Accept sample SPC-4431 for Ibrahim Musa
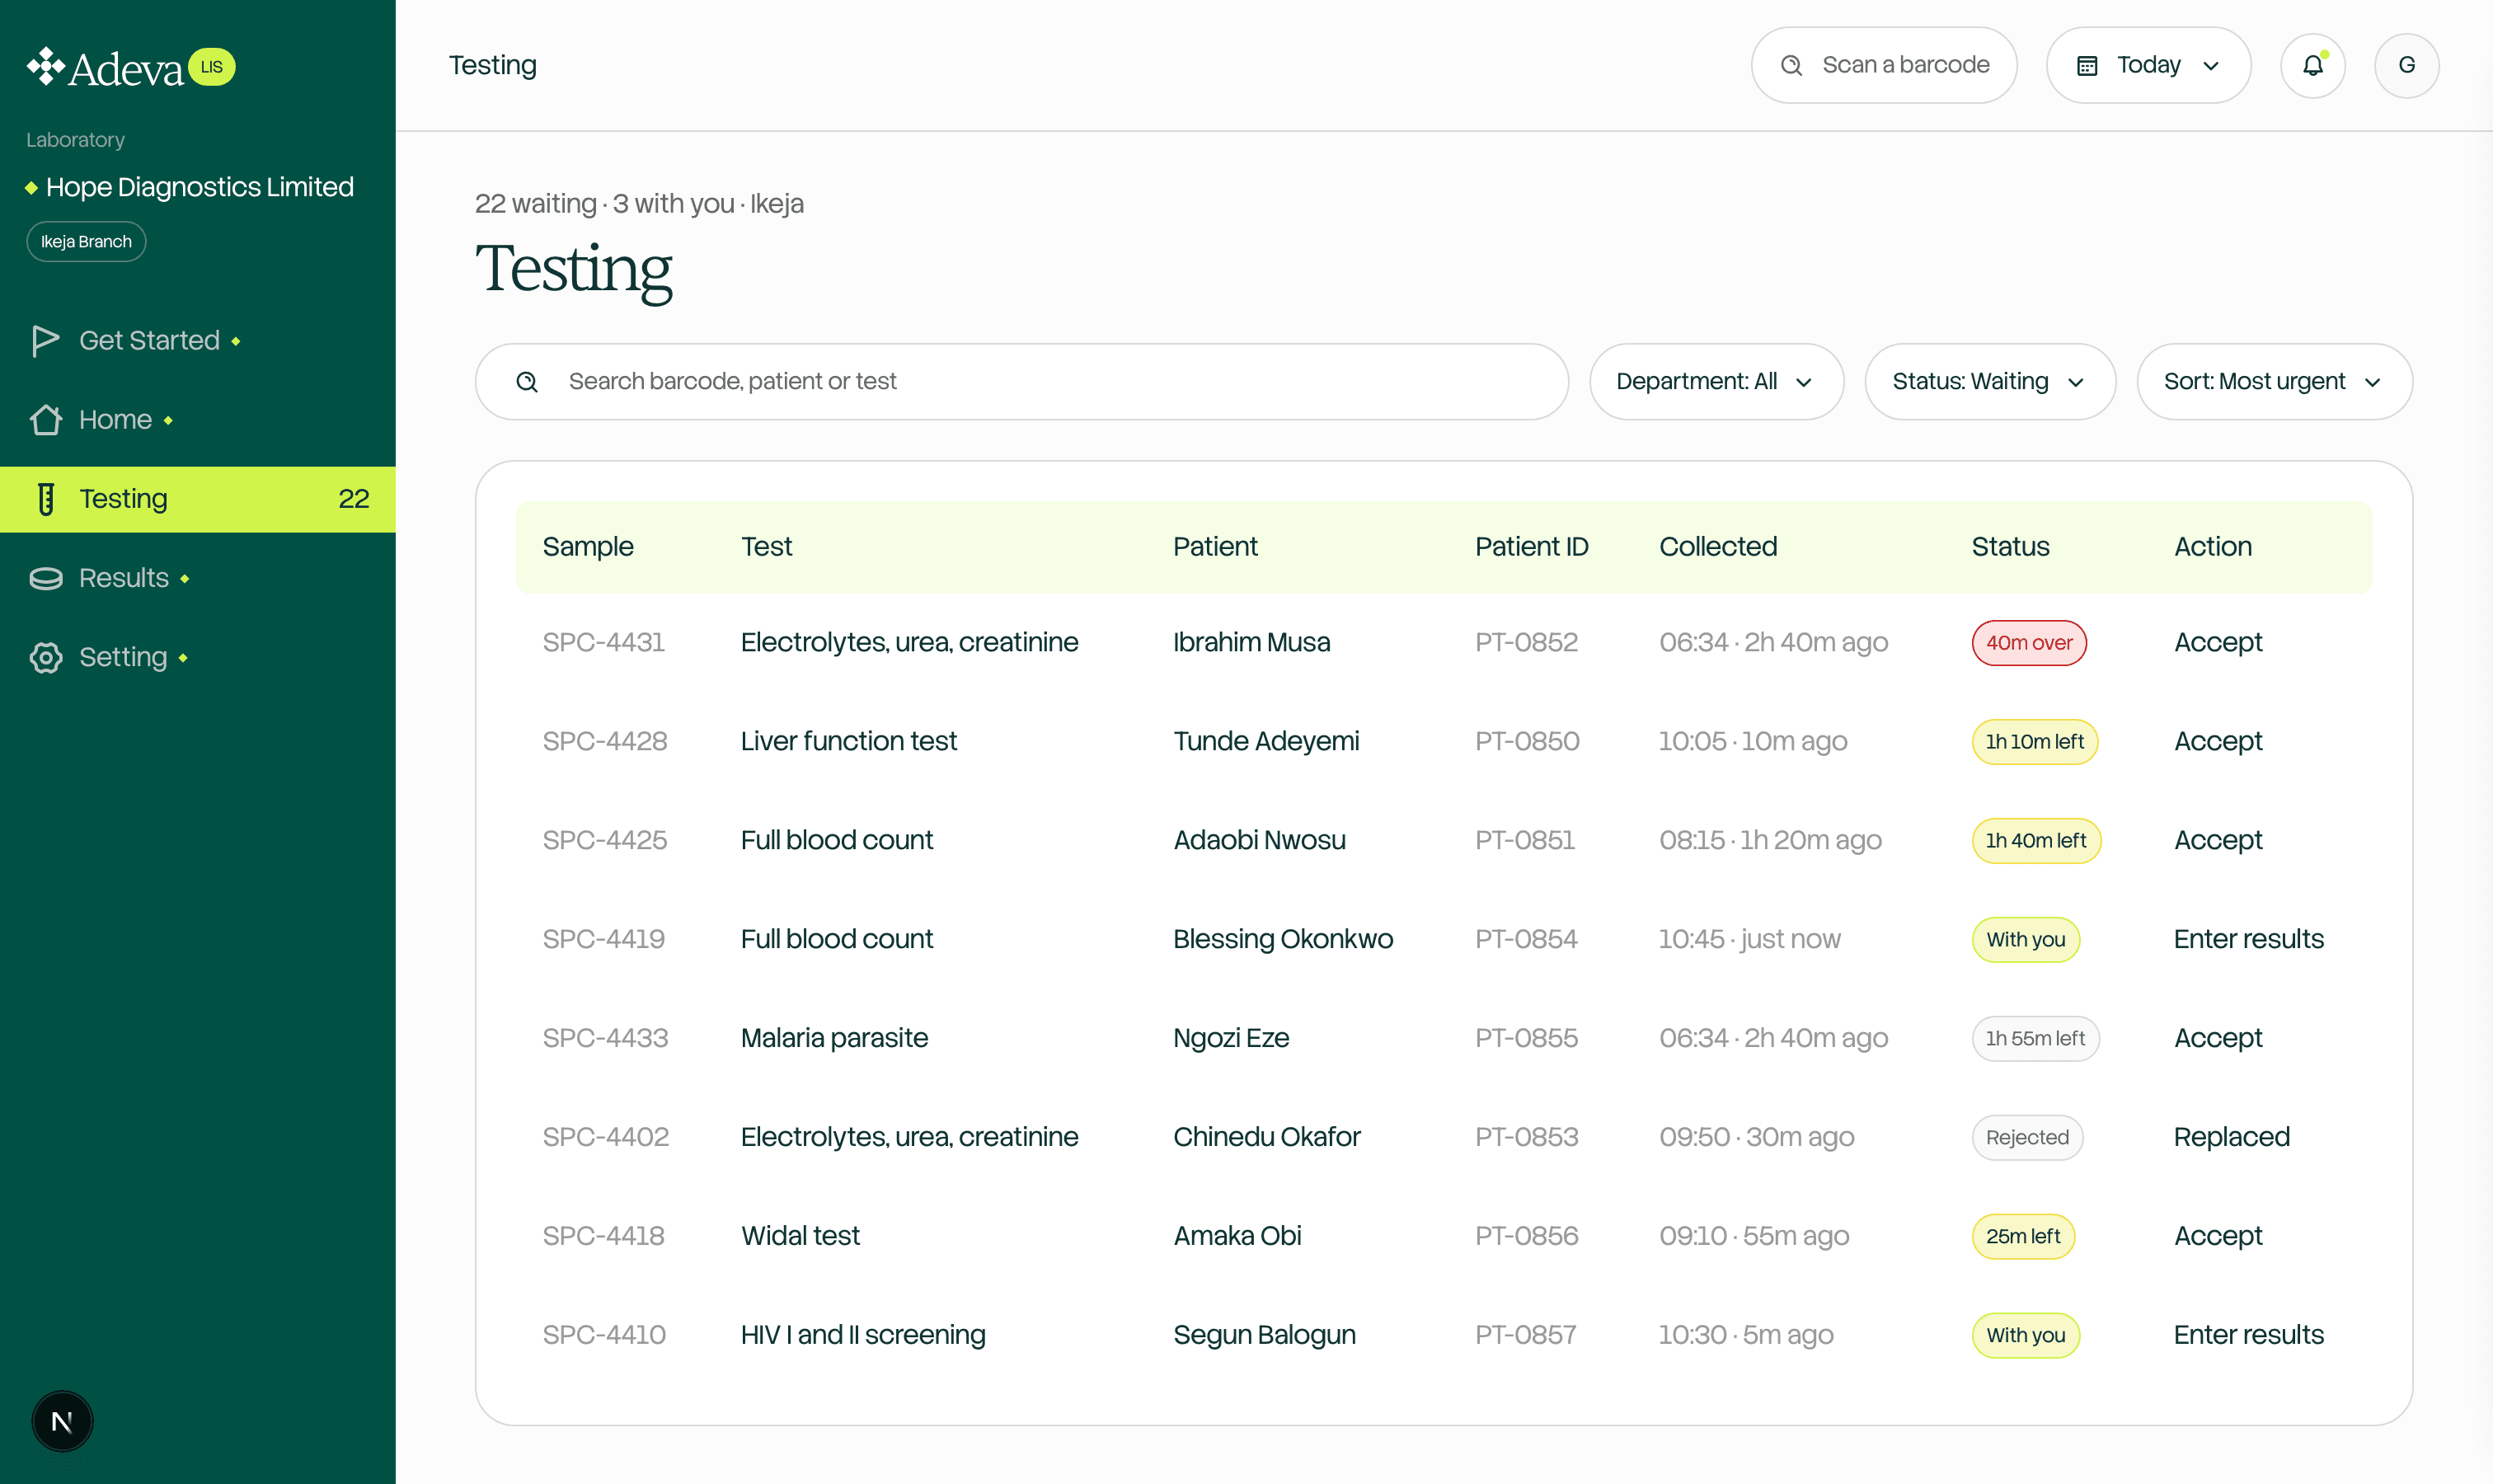The image size is (2493, 1484). tap(2217, 643)
